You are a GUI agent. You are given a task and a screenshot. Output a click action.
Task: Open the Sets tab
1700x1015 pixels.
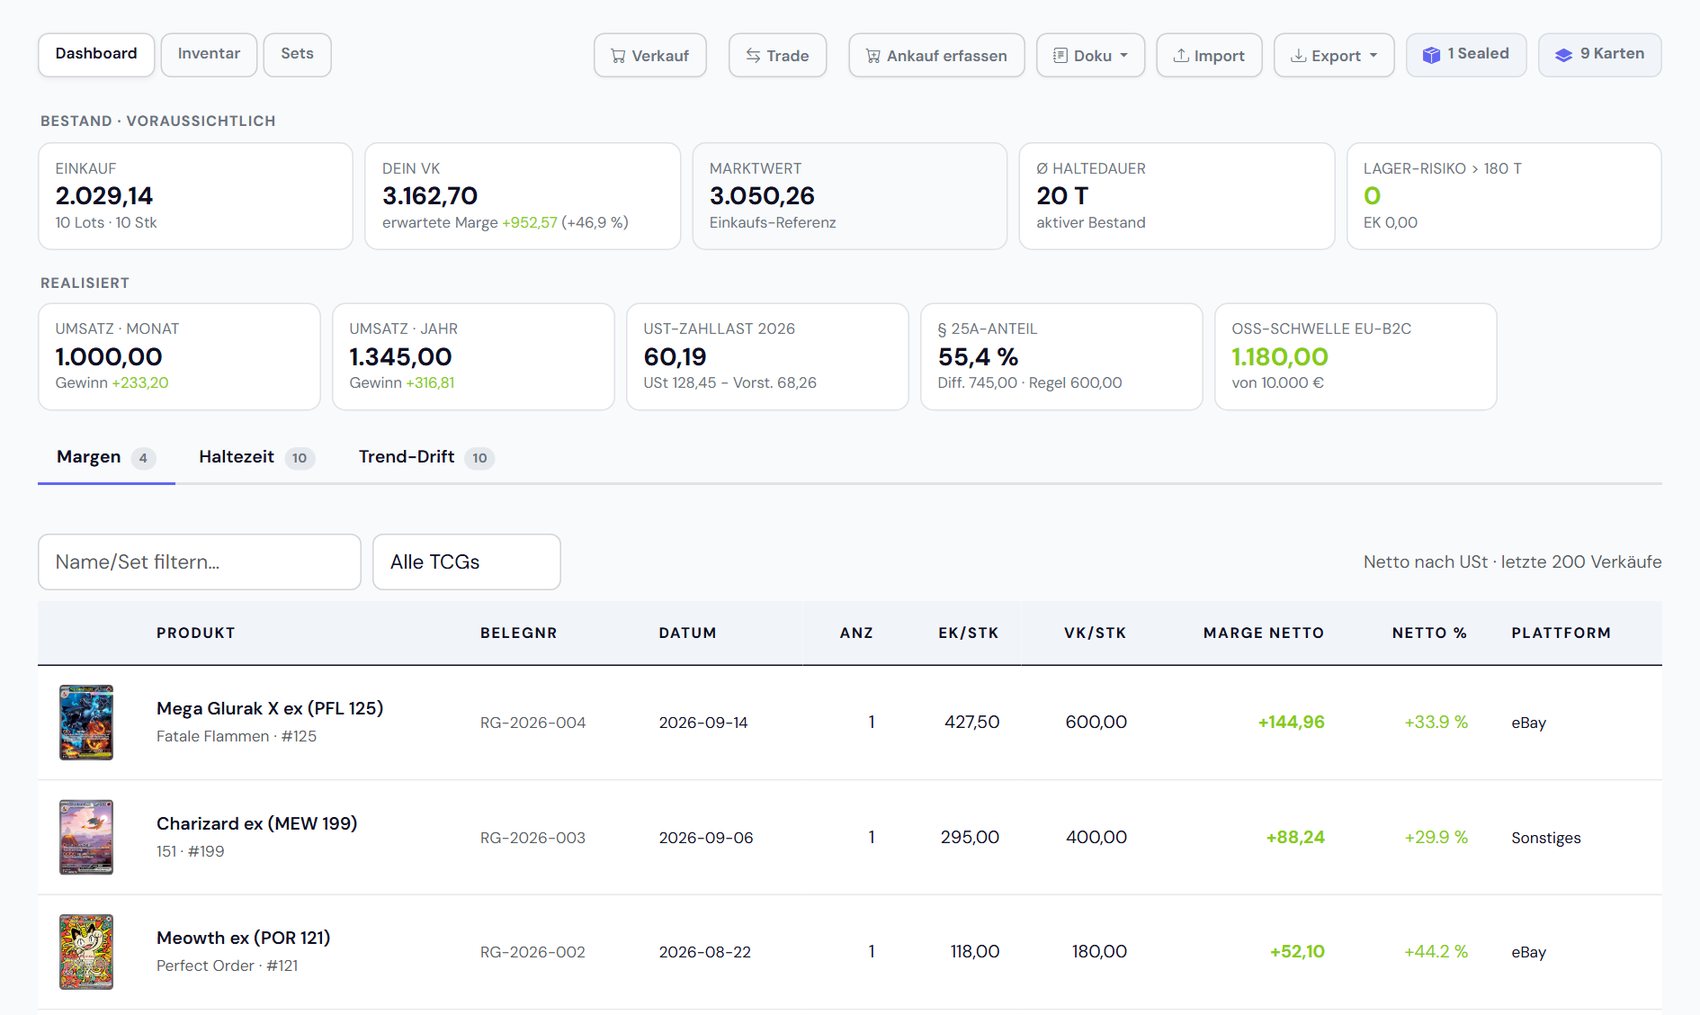click(297, 54)
